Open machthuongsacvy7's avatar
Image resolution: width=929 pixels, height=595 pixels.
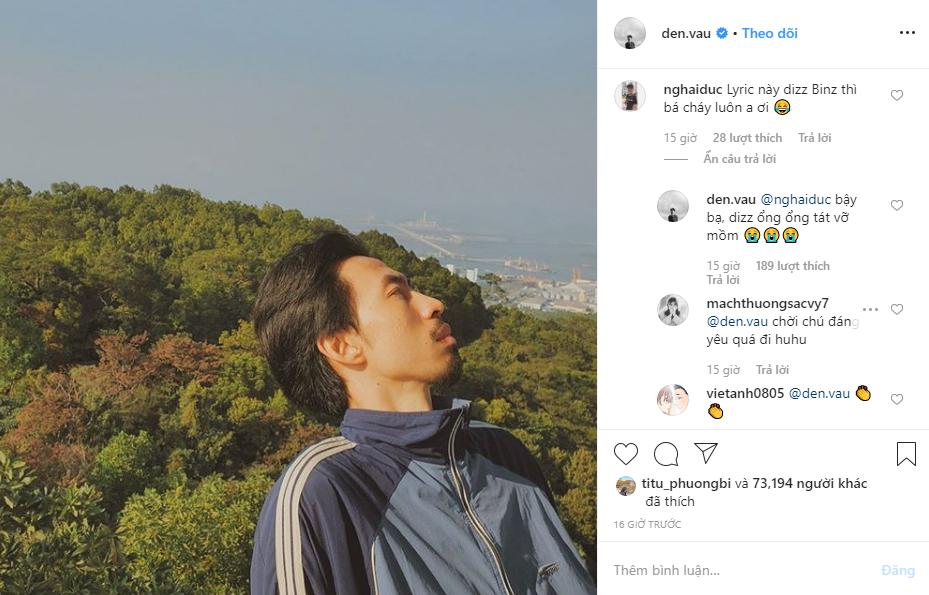pos(673,310)
